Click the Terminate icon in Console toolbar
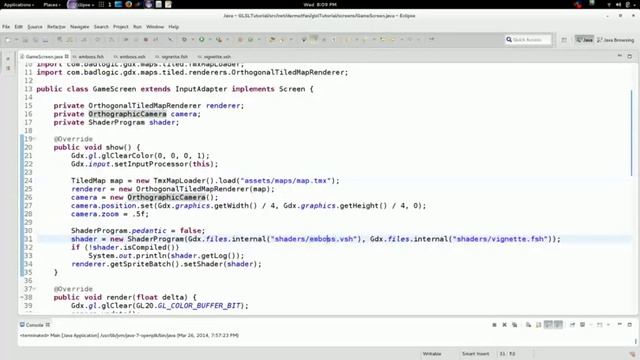This screenshot has width=640, height=360. pyautogui.click(x=494, y=325)
